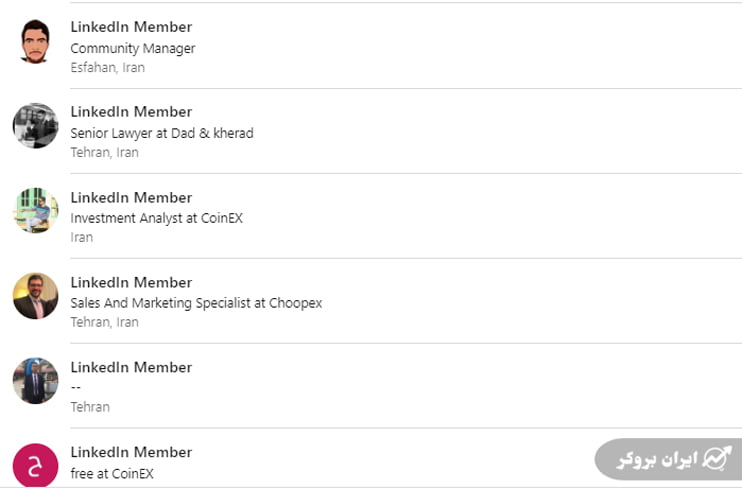The image size is (742, 489).
Task: Click the Choopex sales specialist's photo
Action: (35, 296)
